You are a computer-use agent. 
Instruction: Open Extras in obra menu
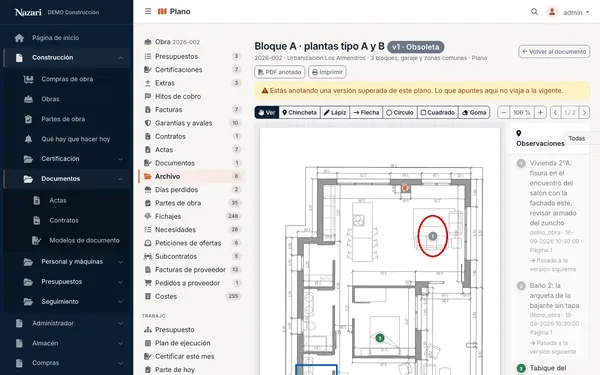(x=191, y=83)
